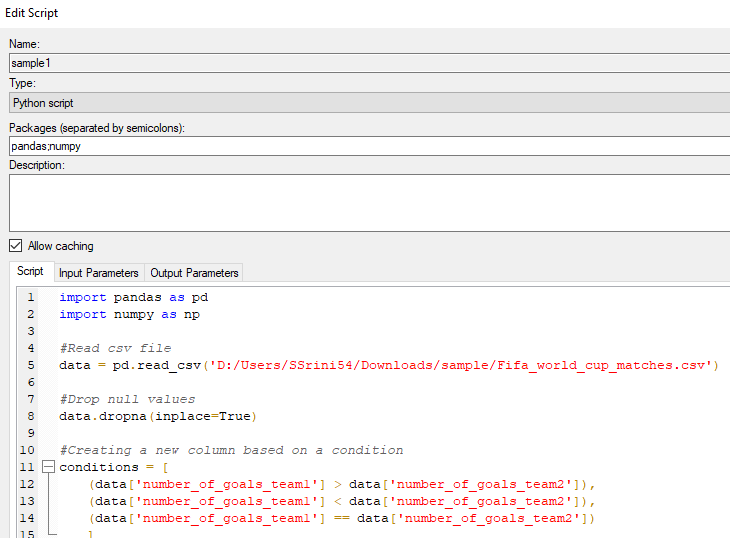The width and height of the screenshot is (730, 538).
Task: Place cursor on 'import pandas as pd' line
Action: (x=133, y=297)
